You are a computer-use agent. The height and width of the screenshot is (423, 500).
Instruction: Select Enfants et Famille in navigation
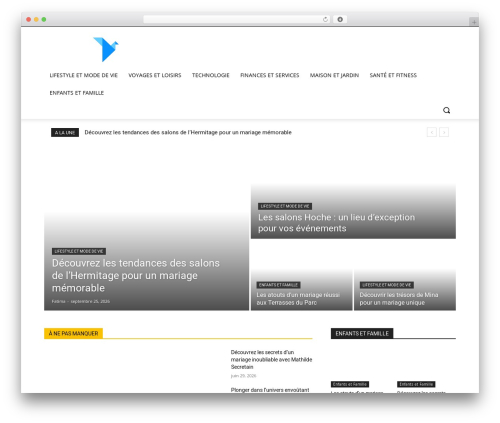point(77,93)
